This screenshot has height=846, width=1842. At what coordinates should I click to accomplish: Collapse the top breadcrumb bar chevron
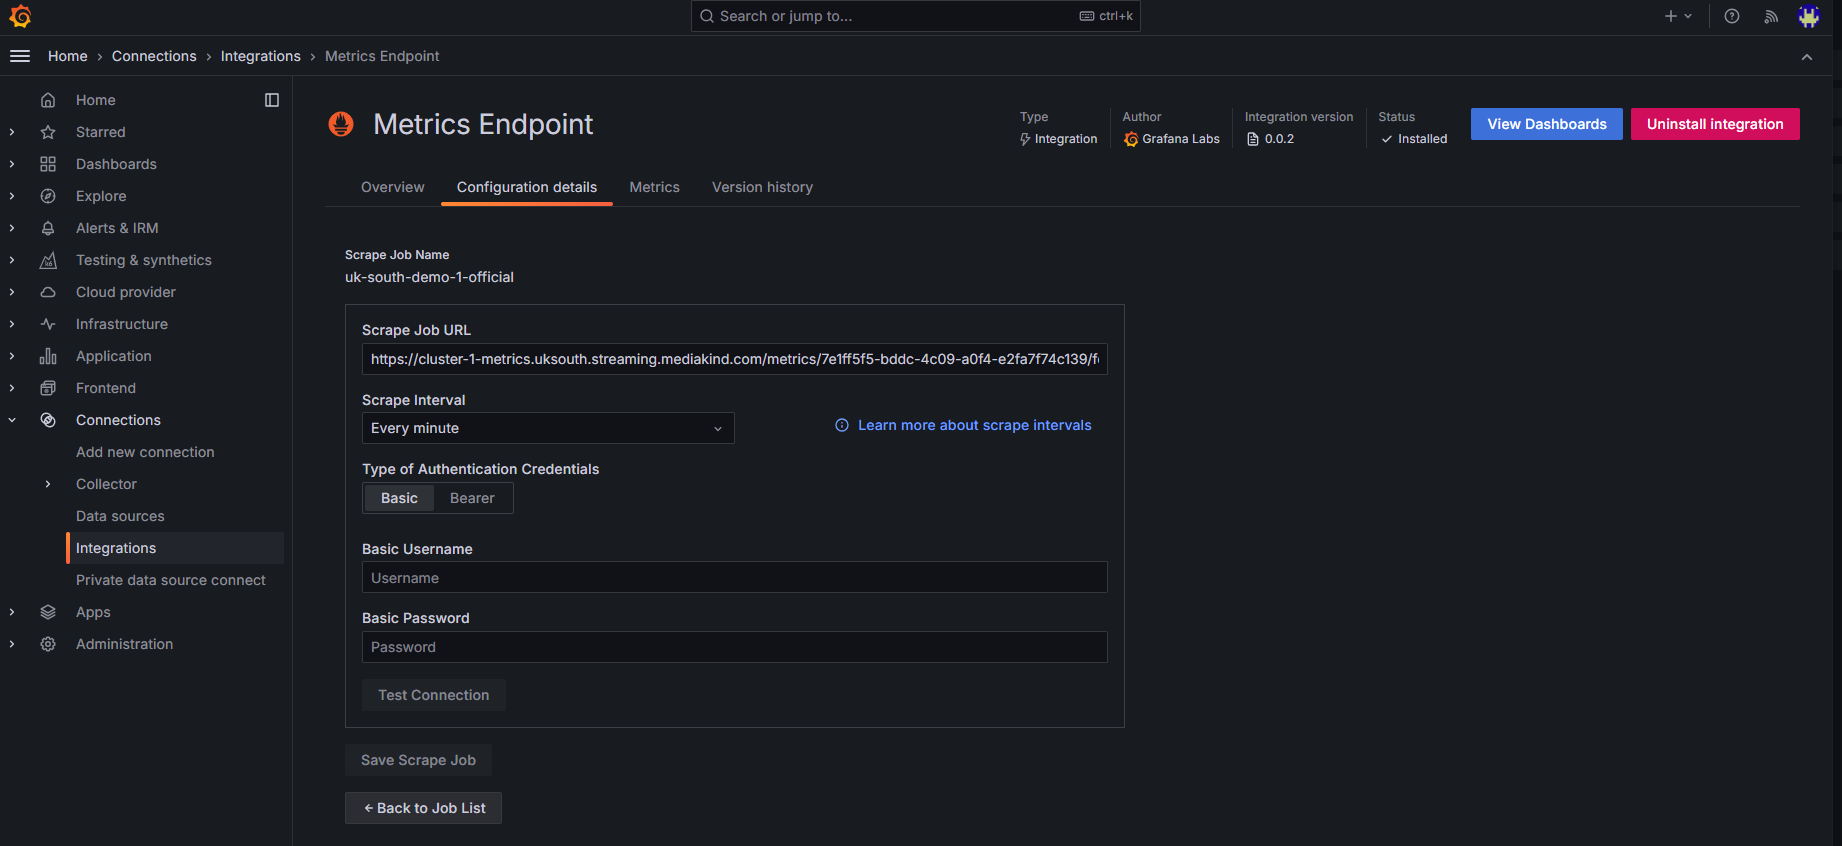(1807, 57)
